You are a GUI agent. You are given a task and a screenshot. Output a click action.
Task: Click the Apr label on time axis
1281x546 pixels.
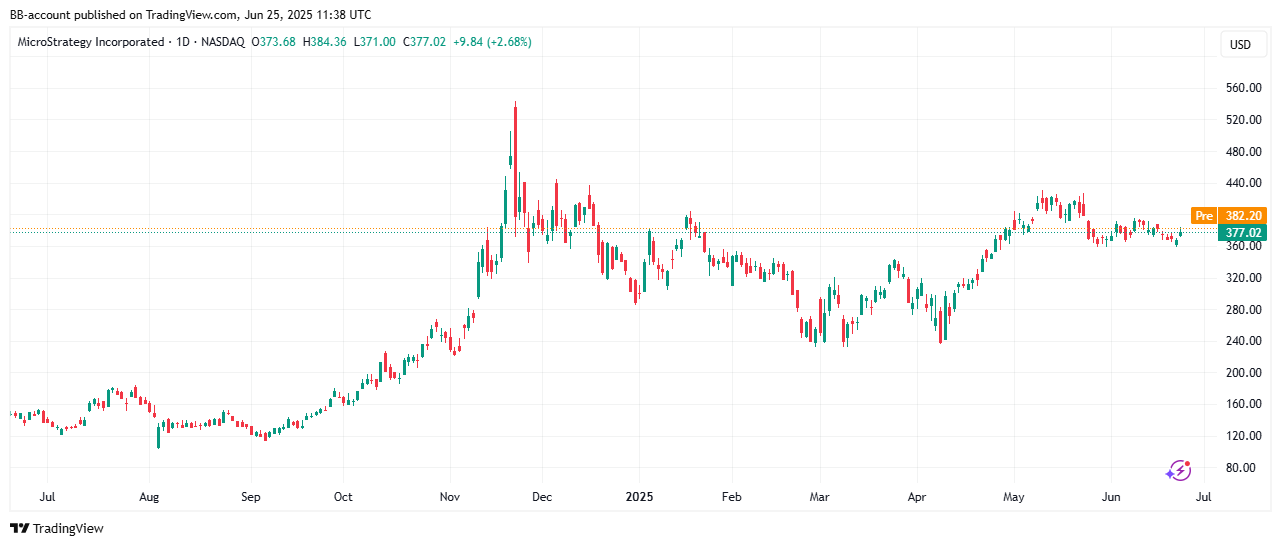916,496
